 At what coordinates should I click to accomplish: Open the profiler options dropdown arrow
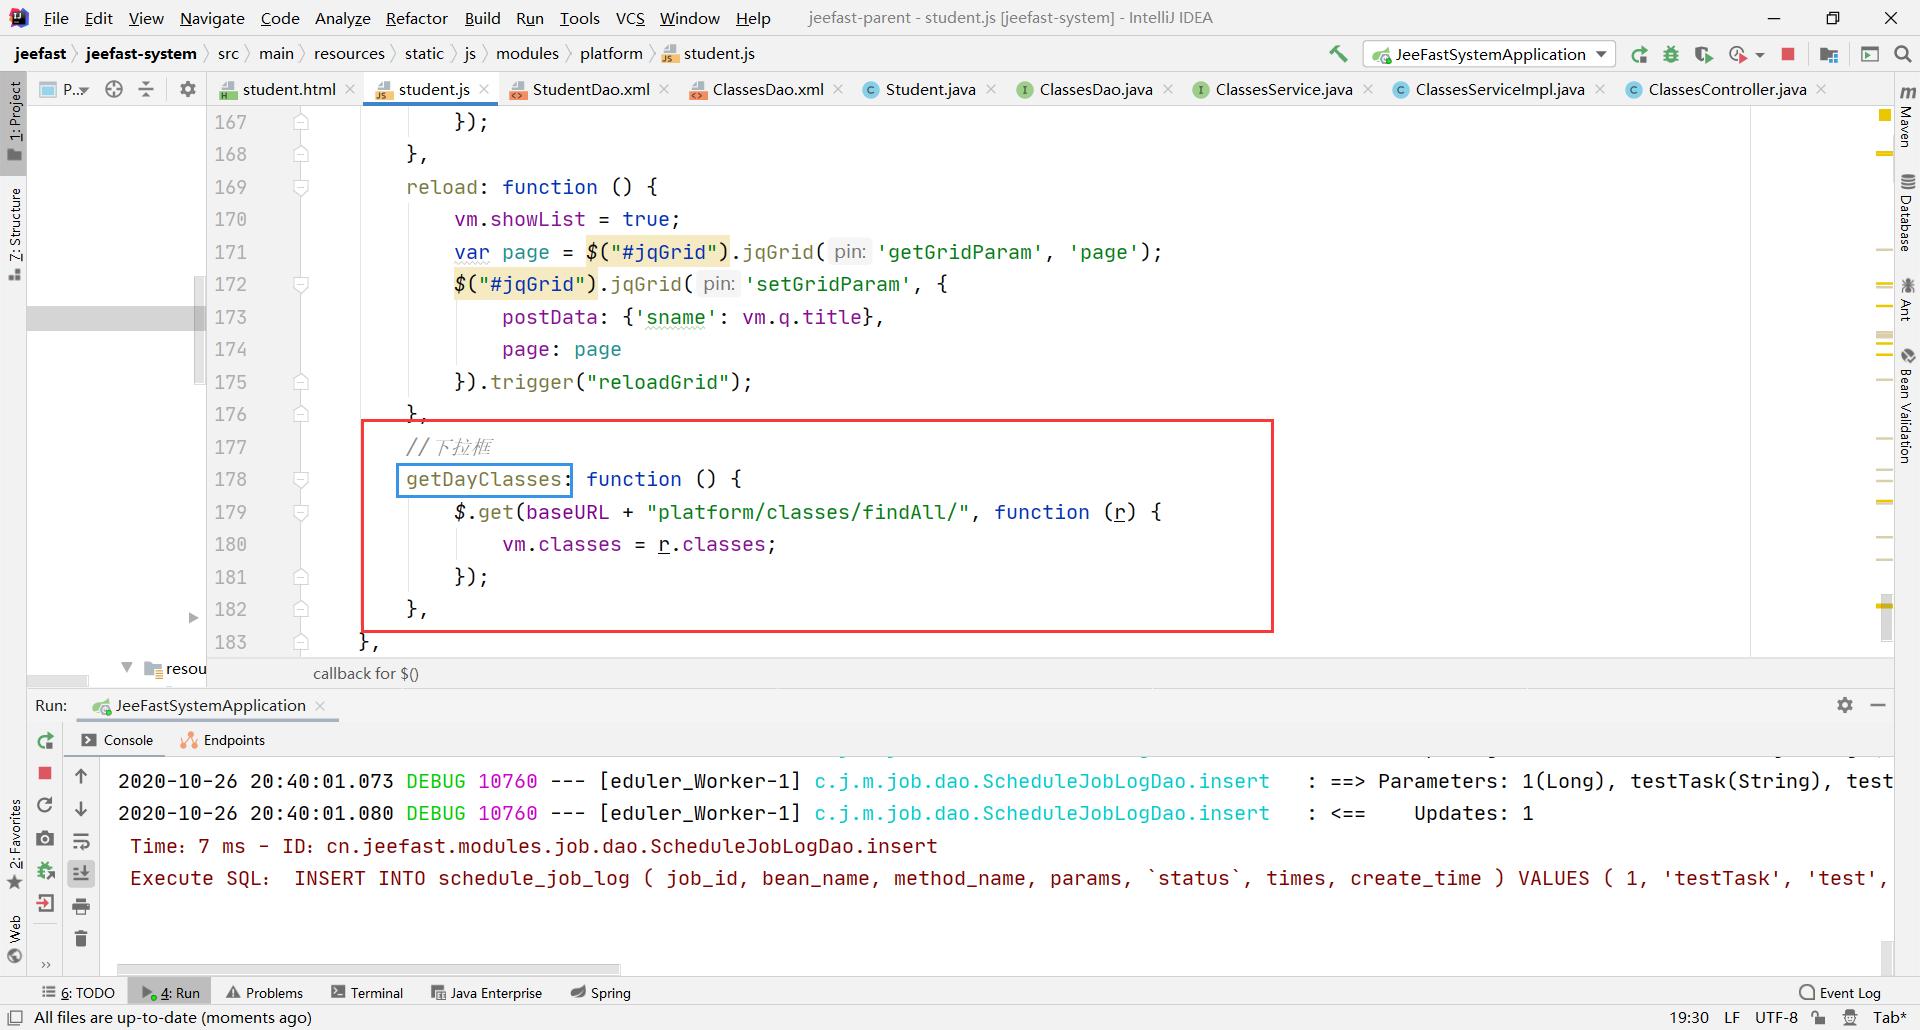coord(1759,55)
